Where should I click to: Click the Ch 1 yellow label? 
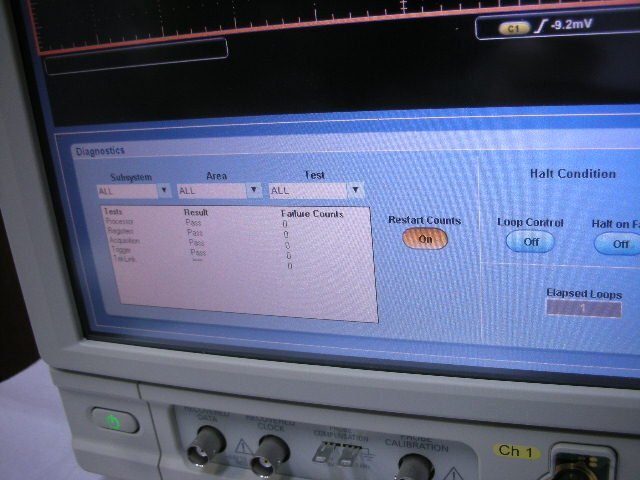tap(516, 451)
